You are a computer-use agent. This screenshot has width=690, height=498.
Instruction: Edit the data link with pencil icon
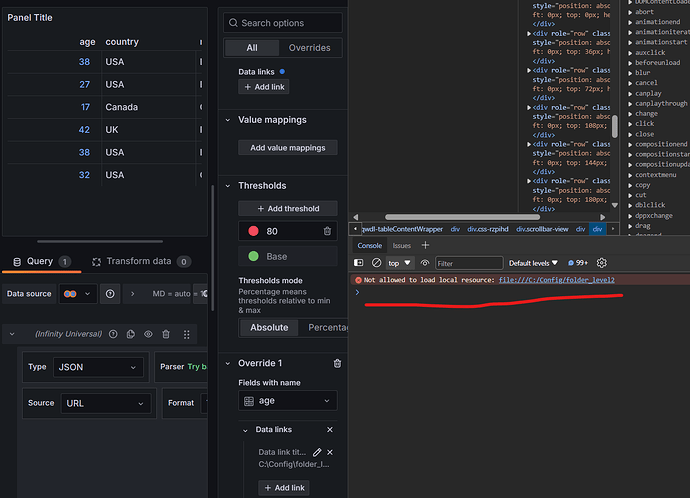(x=317, y=452)
